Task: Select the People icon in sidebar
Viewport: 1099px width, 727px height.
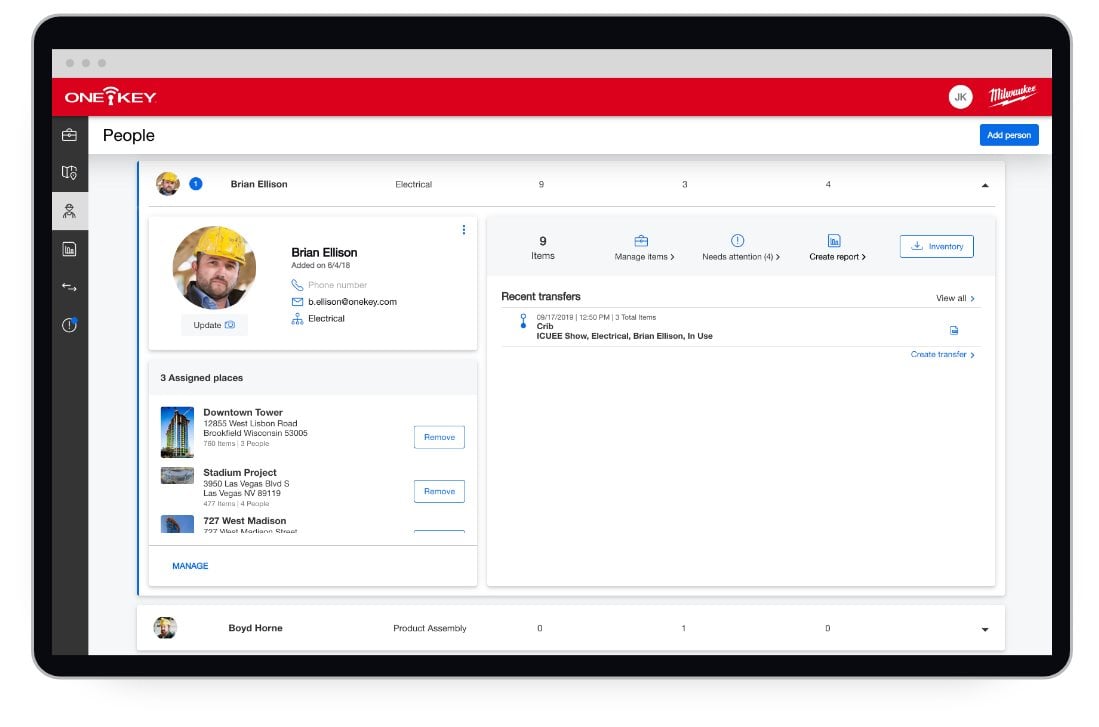Action: coord(69,211)
